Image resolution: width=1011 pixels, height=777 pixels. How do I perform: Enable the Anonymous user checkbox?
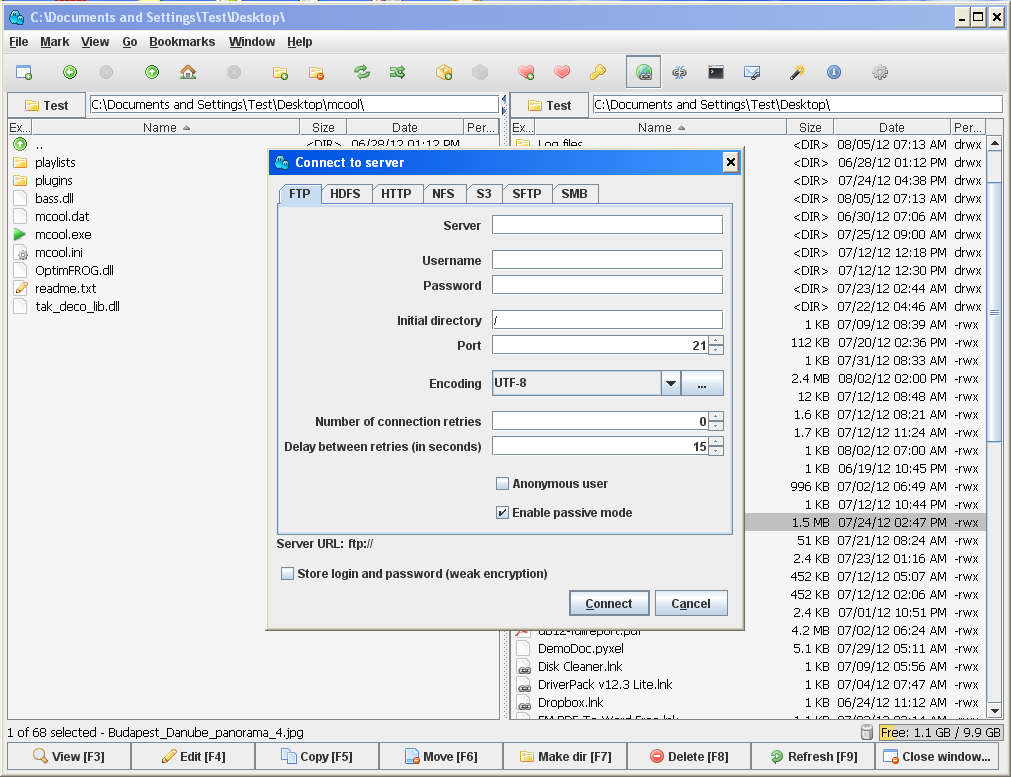503,484
